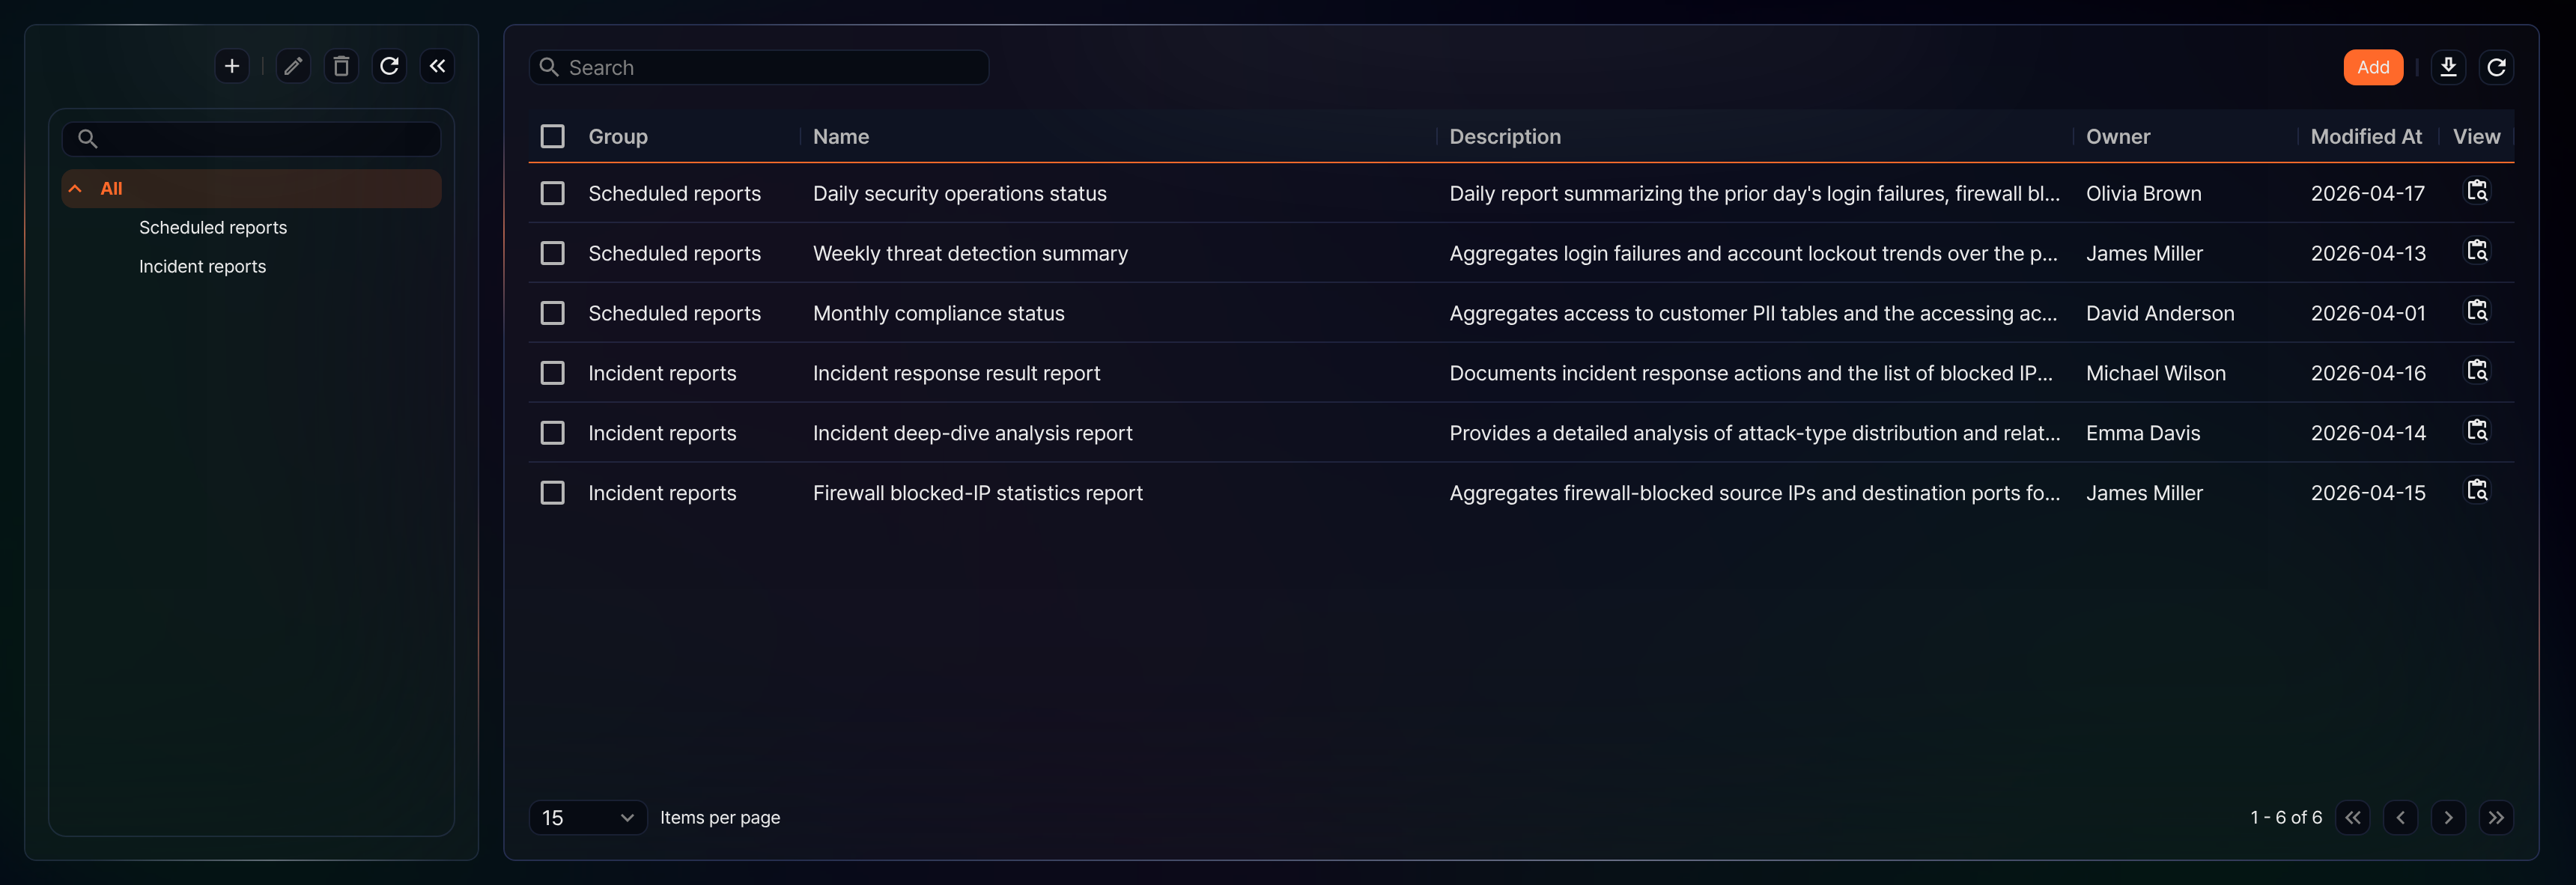The height and width of the screenshot is (885, 2576).
Task: Select Incident reports in the tree
Action: coord(202,266)
